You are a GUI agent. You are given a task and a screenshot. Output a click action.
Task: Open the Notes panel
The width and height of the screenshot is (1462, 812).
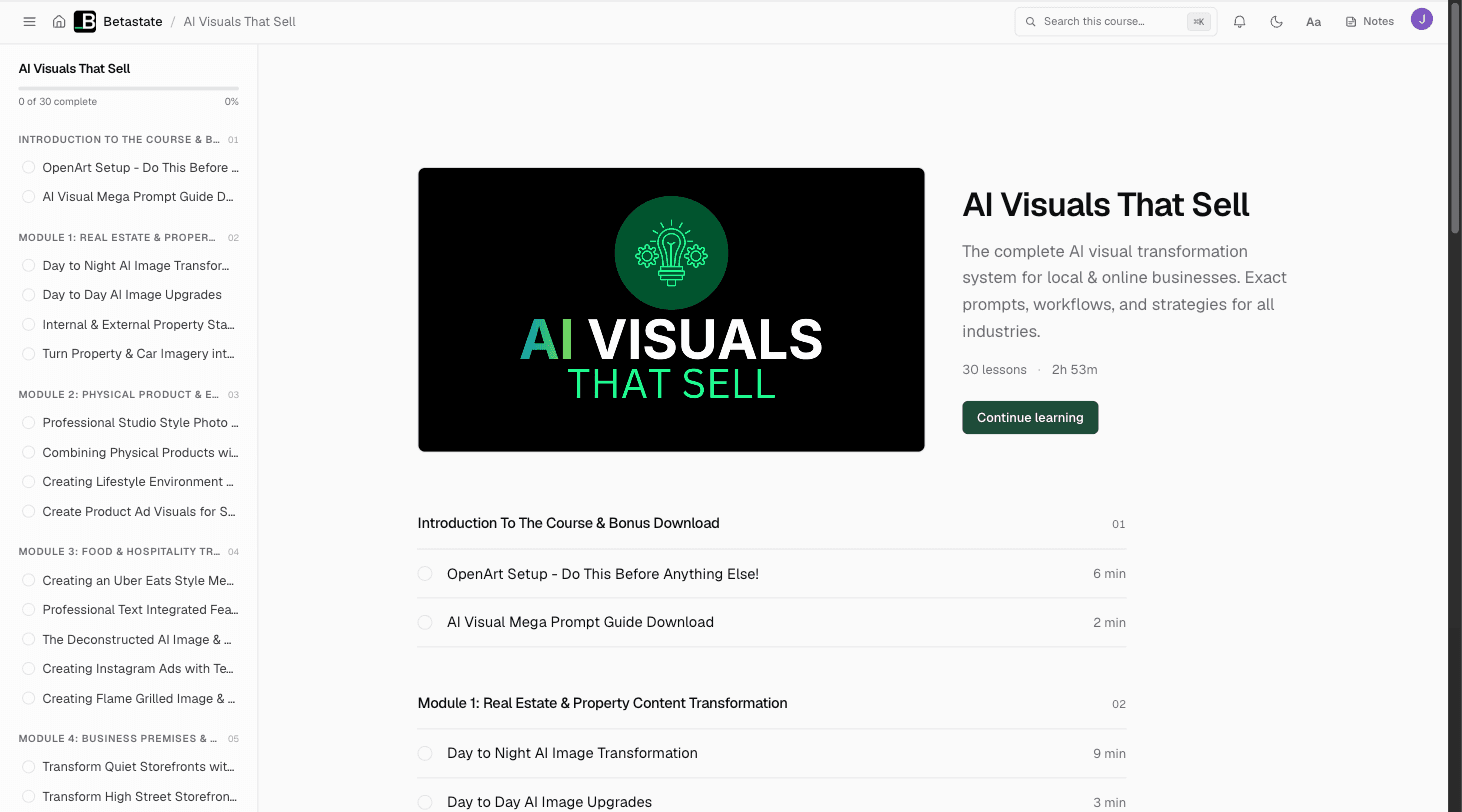pos(1370,21)
